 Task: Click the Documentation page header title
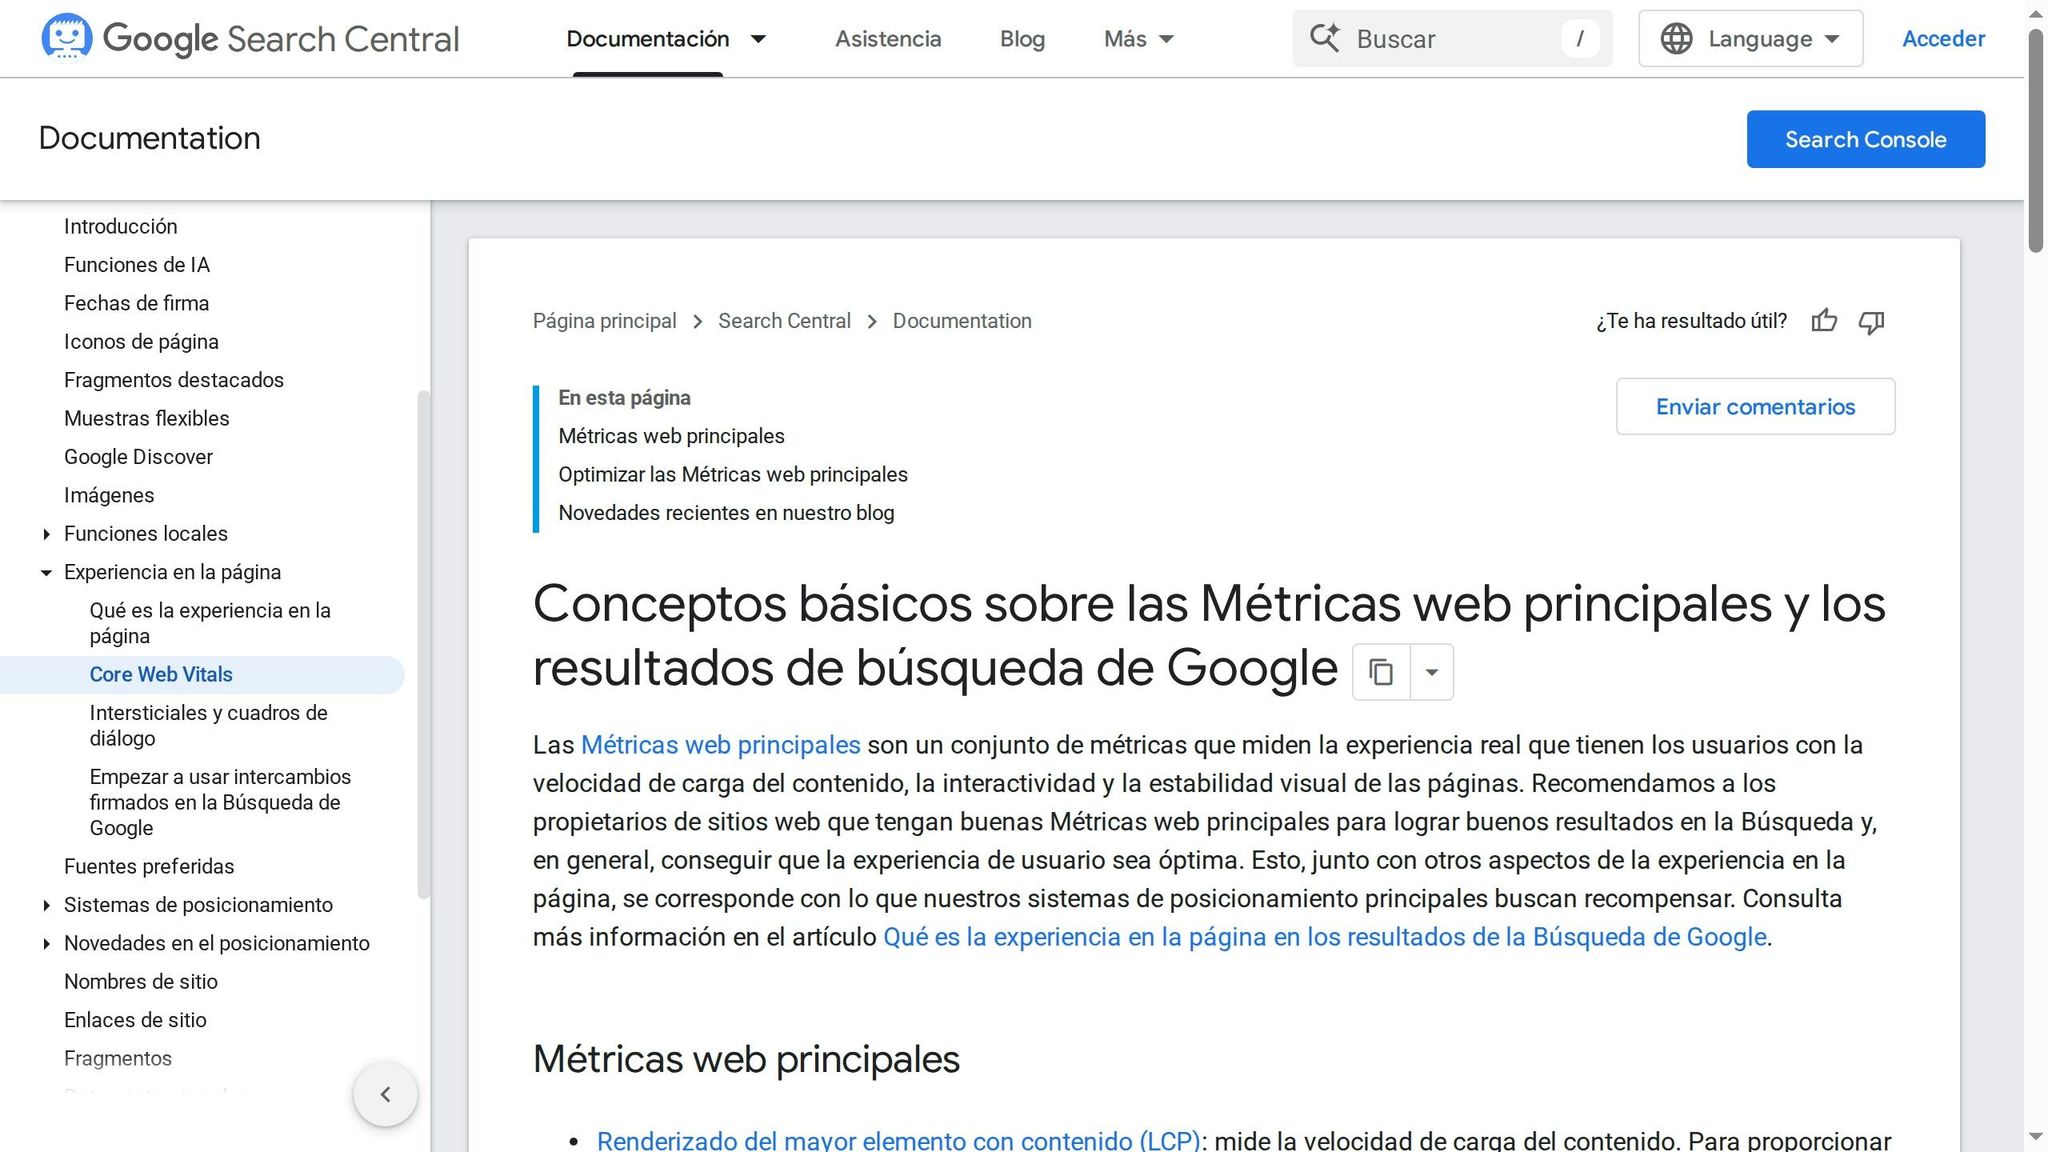point(150,138)
